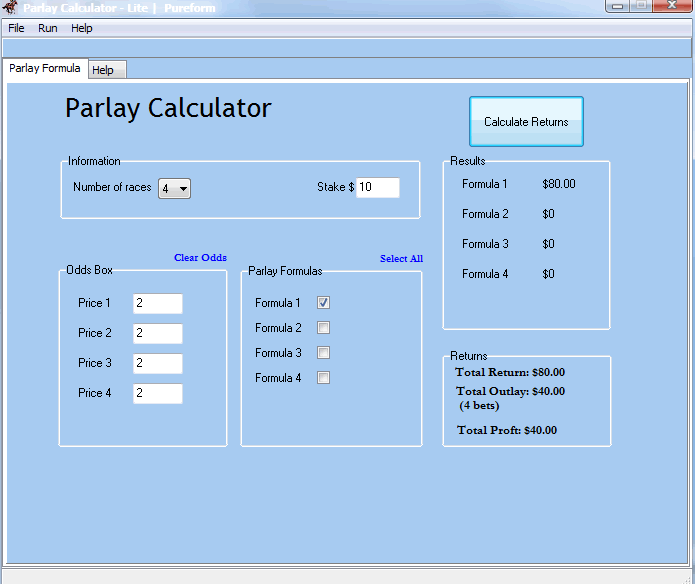Open the File menu
This screenshot has height=584, width=695.
tap(16, 28)
